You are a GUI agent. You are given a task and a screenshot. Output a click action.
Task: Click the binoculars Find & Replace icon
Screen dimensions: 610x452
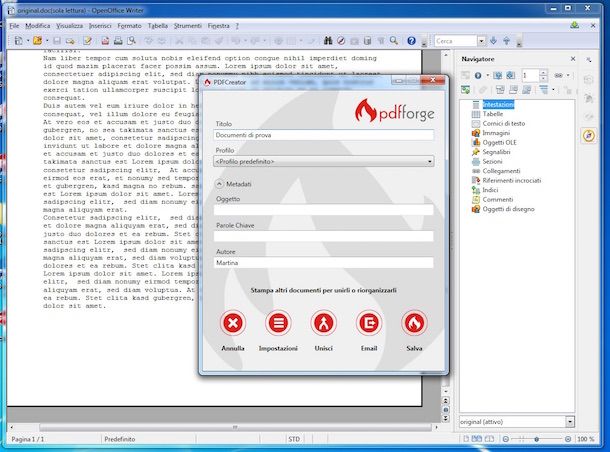click(x=328, y=40)
